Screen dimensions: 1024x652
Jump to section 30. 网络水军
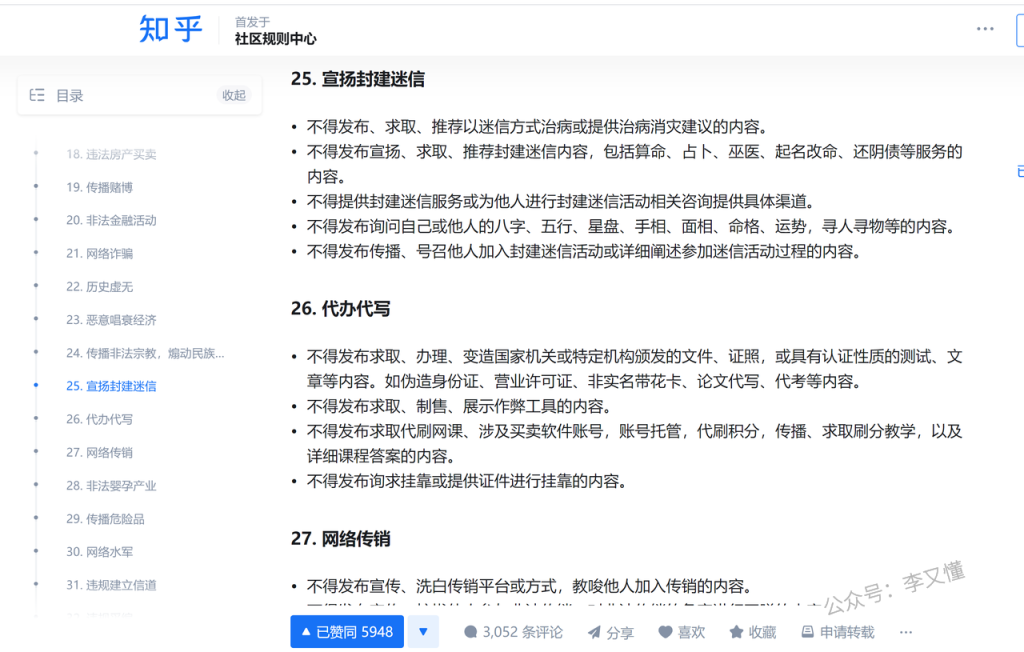click(x=99, y=552)
